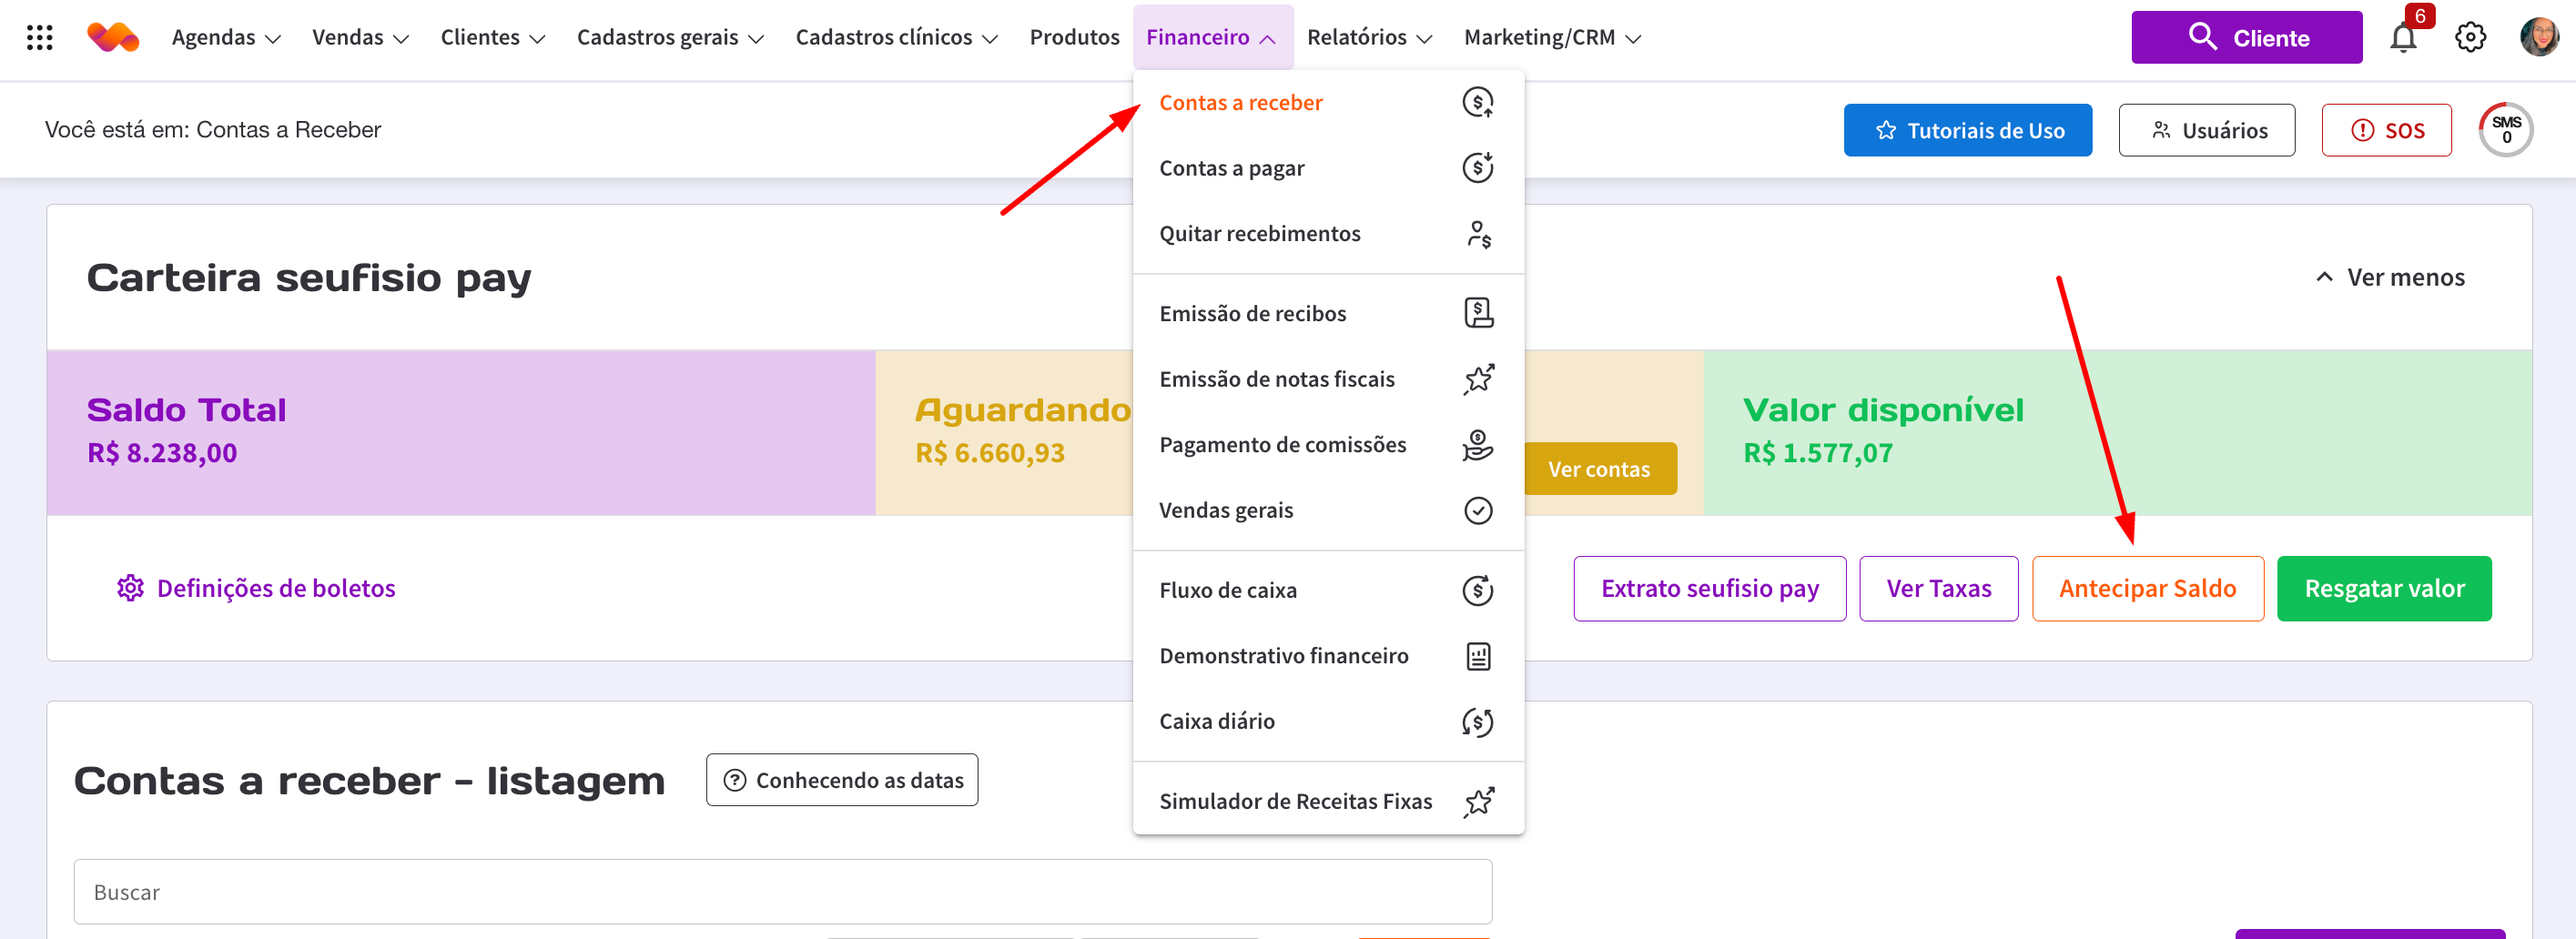Click the user profile avatar
The width and height of the screenshot is (2576, 939).
(x=2538, y=38)
